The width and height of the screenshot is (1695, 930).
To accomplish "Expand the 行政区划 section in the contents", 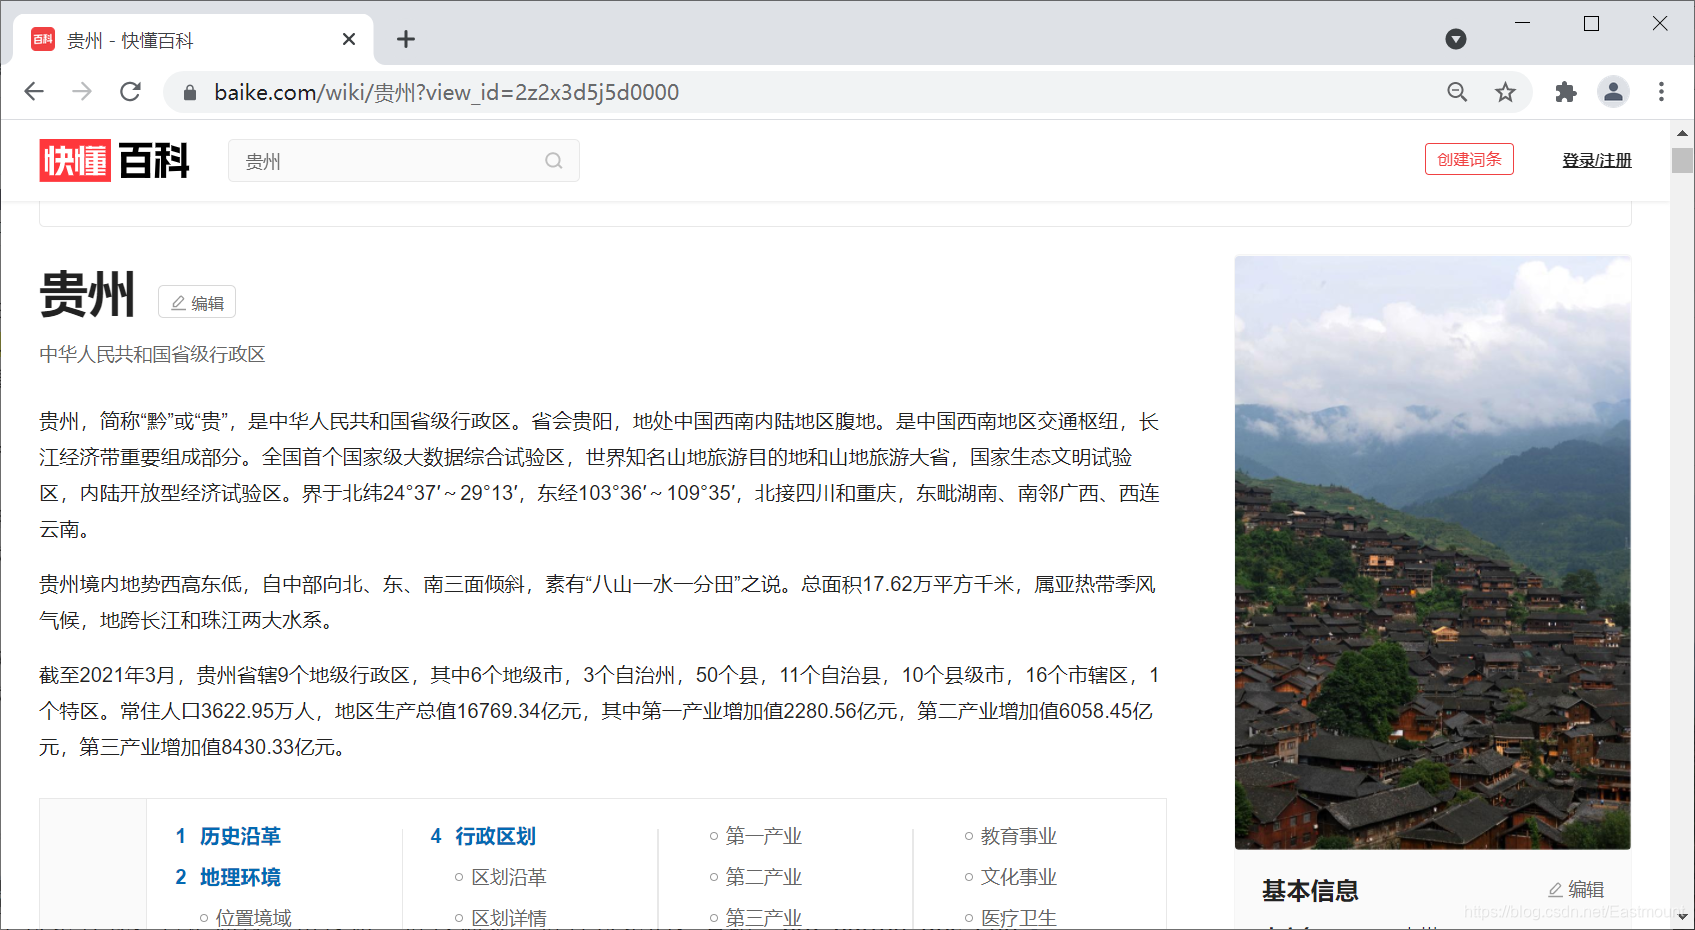I will click(x=494, y=836).
